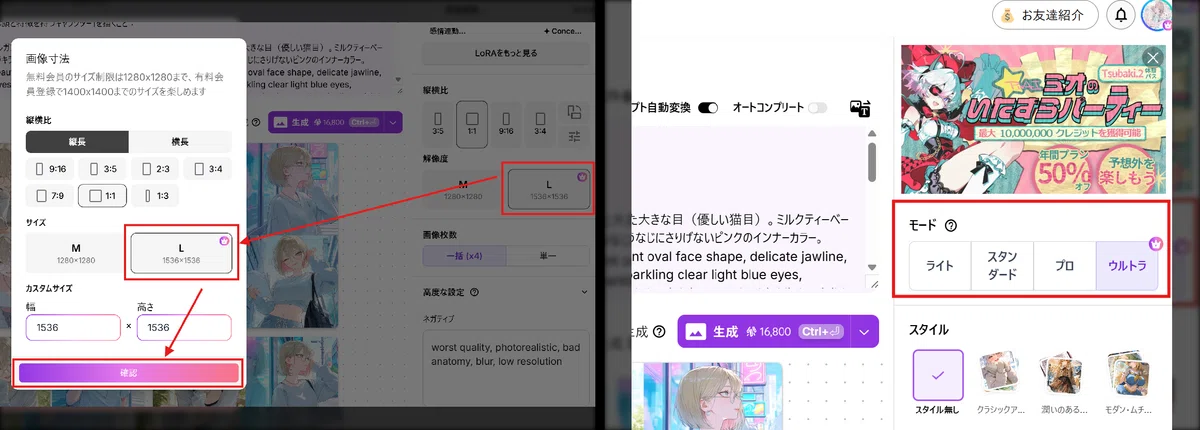This screenshot has width=1200, height=430.
Task: Choose the 1:3 ratio in dialog
Action: tap(156, 196)
